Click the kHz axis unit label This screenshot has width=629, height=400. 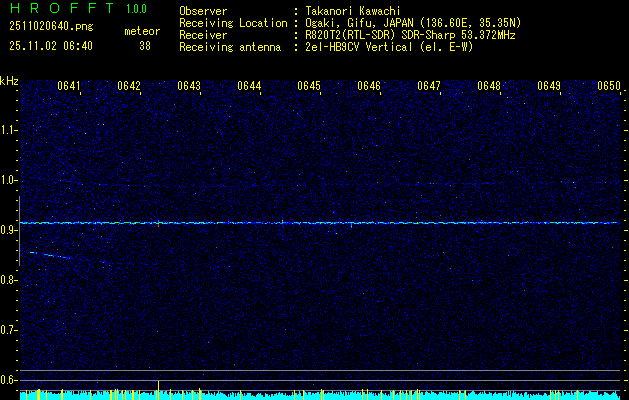pos(9,81)
